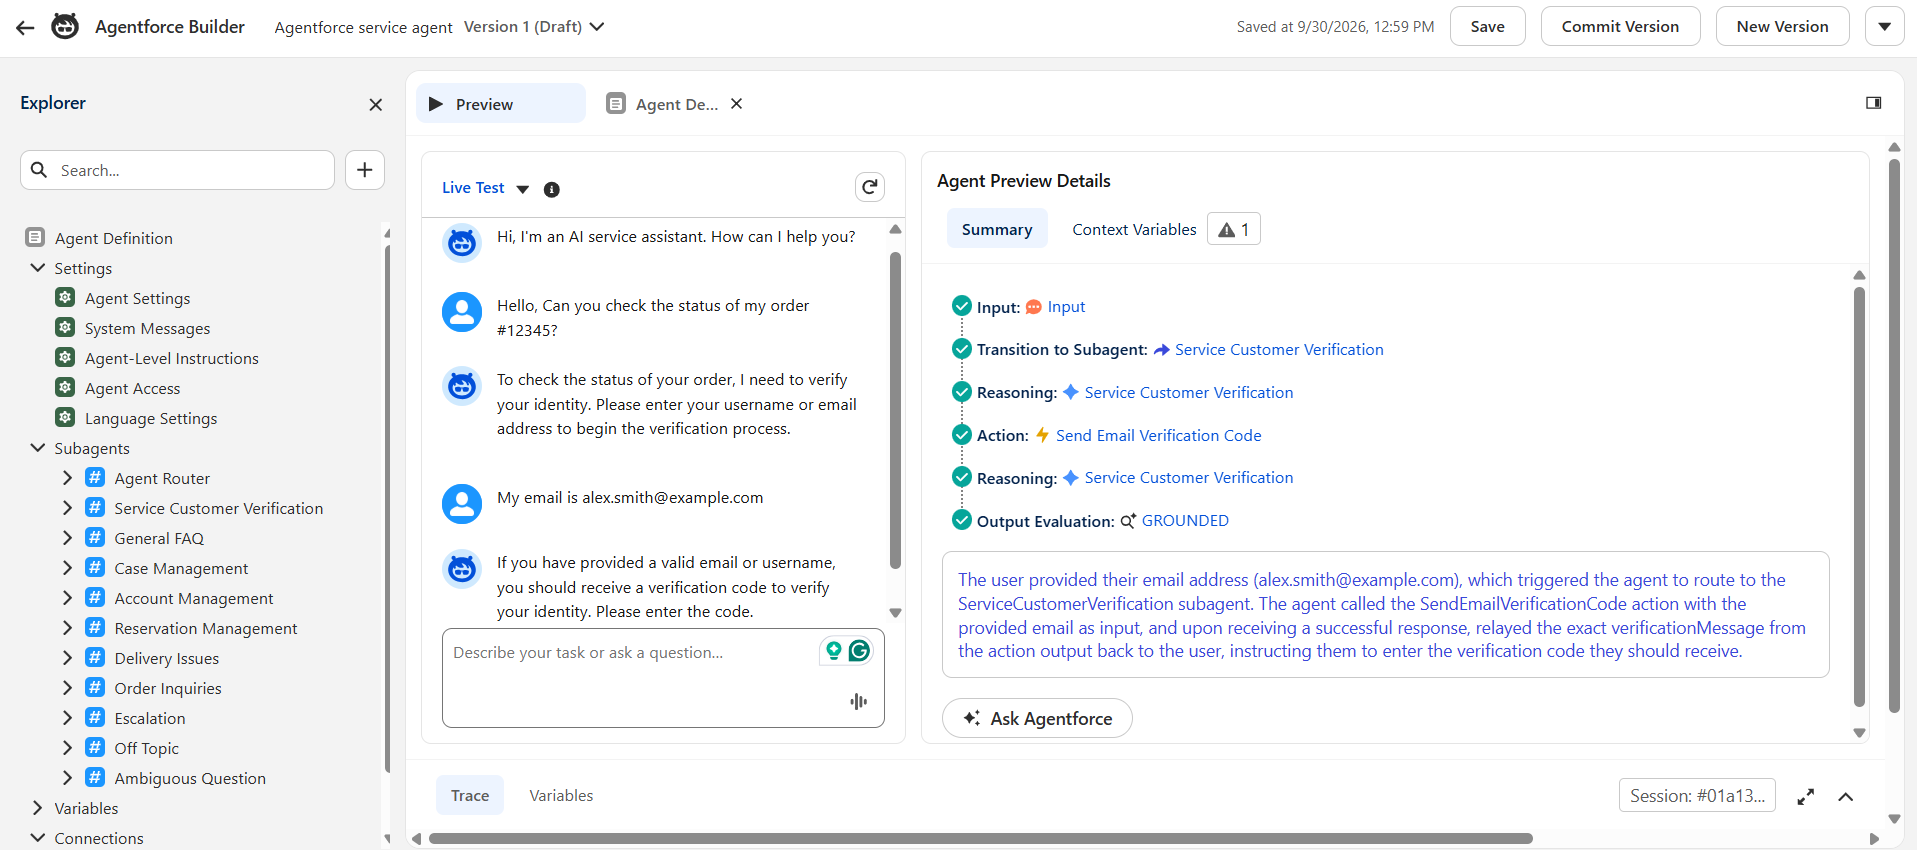
Task: Expand the Escalation subagent
Action: pos(67,718)
